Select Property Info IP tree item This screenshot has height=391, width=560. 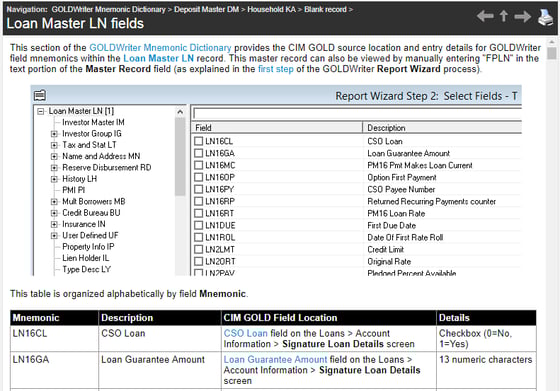[x=88, y=247]
